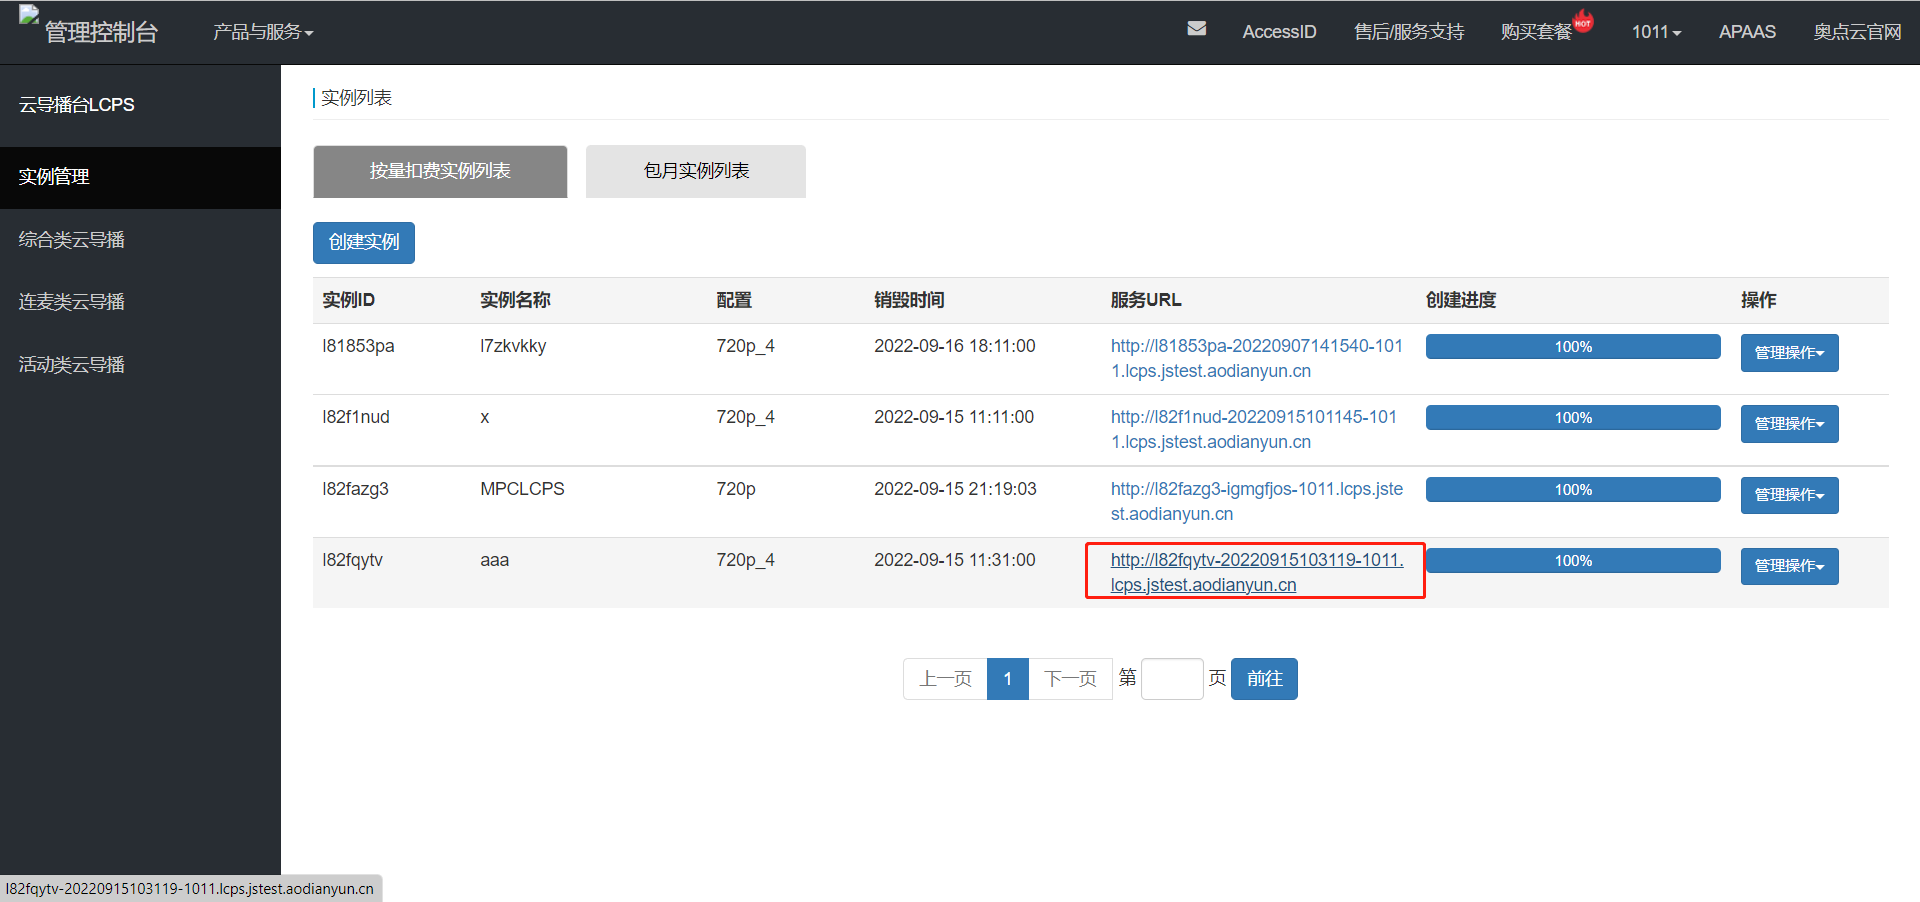This screenshot has height=902, width=1920.
Task: Open 管理操作 dropdown for instance l81853pa
Action: tap(1788, 353)
